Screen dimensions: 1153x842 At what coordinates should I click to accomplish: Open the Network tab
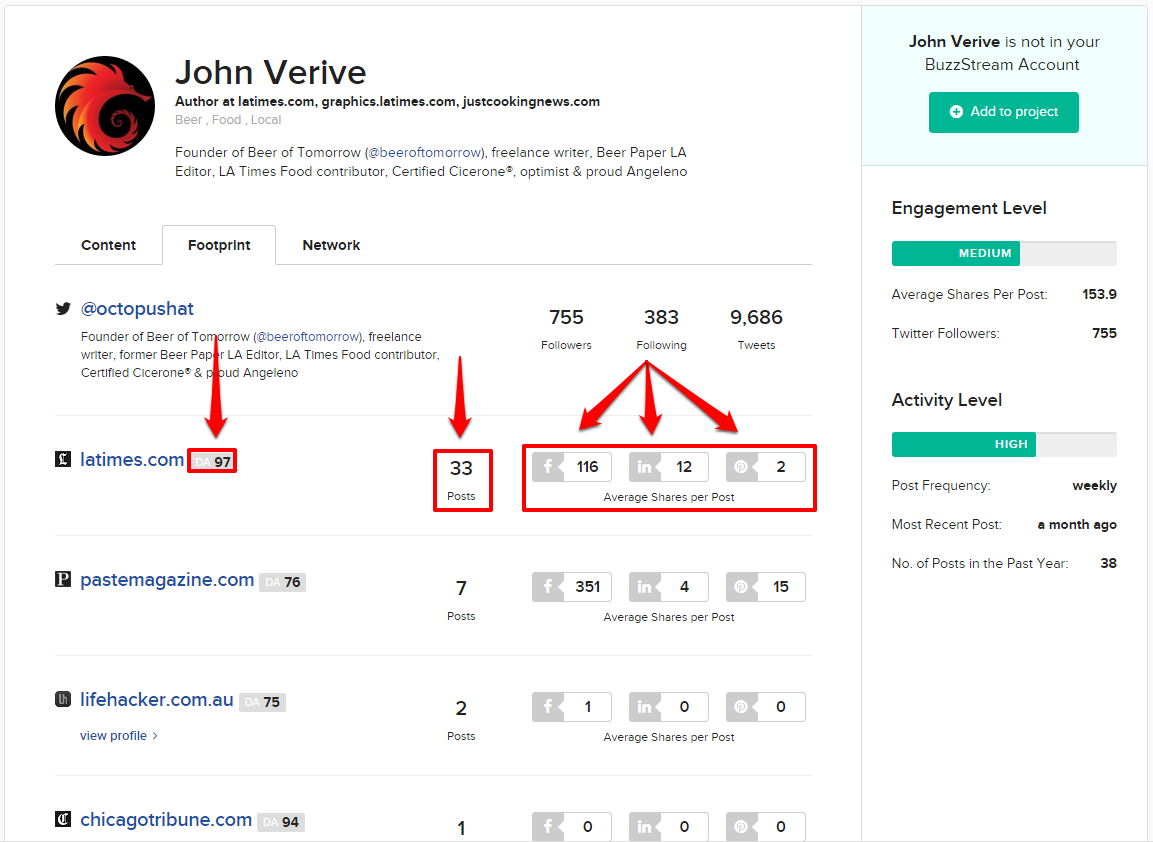point(331,245)
